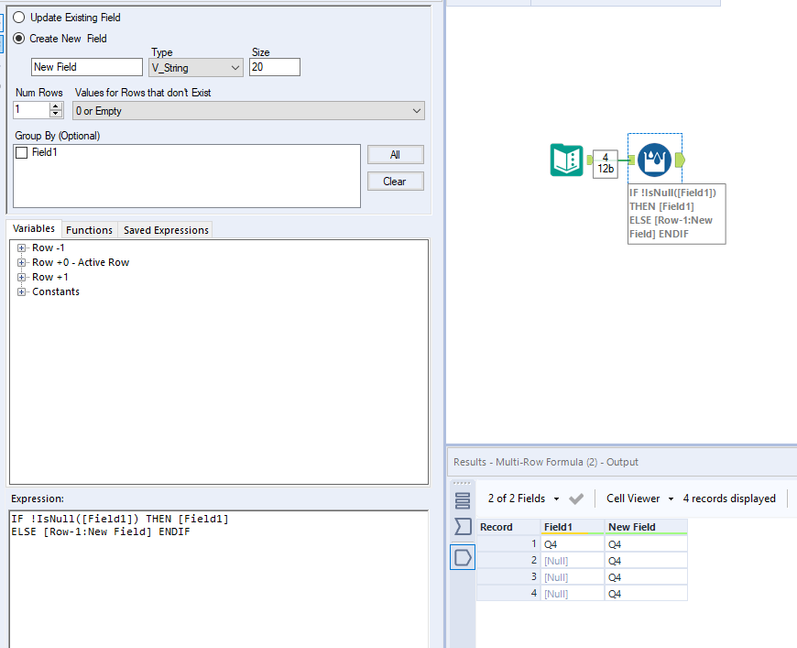The height and width of the screenshot is (648, 797).
Task: Show the results input anchor data icon
Action: [x=463, y=526]
